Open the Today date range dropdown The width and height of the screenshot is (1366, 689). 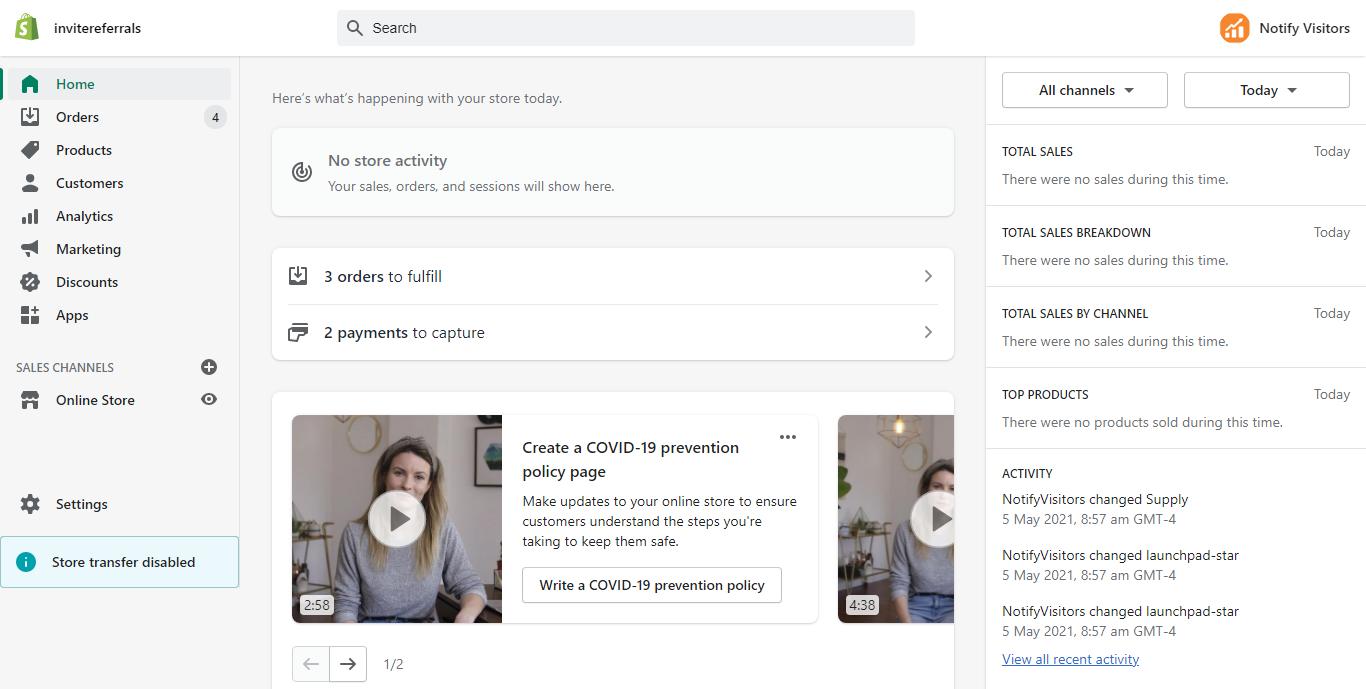[x=1267, y=90]
